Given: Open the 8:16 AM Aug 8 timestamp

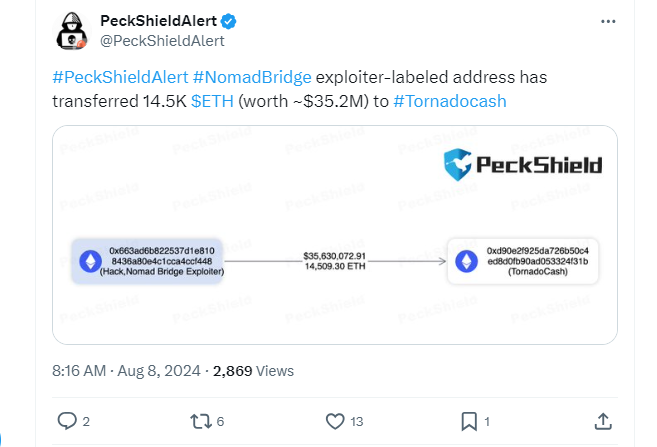Looking at the screenshot, I should 125,371.
